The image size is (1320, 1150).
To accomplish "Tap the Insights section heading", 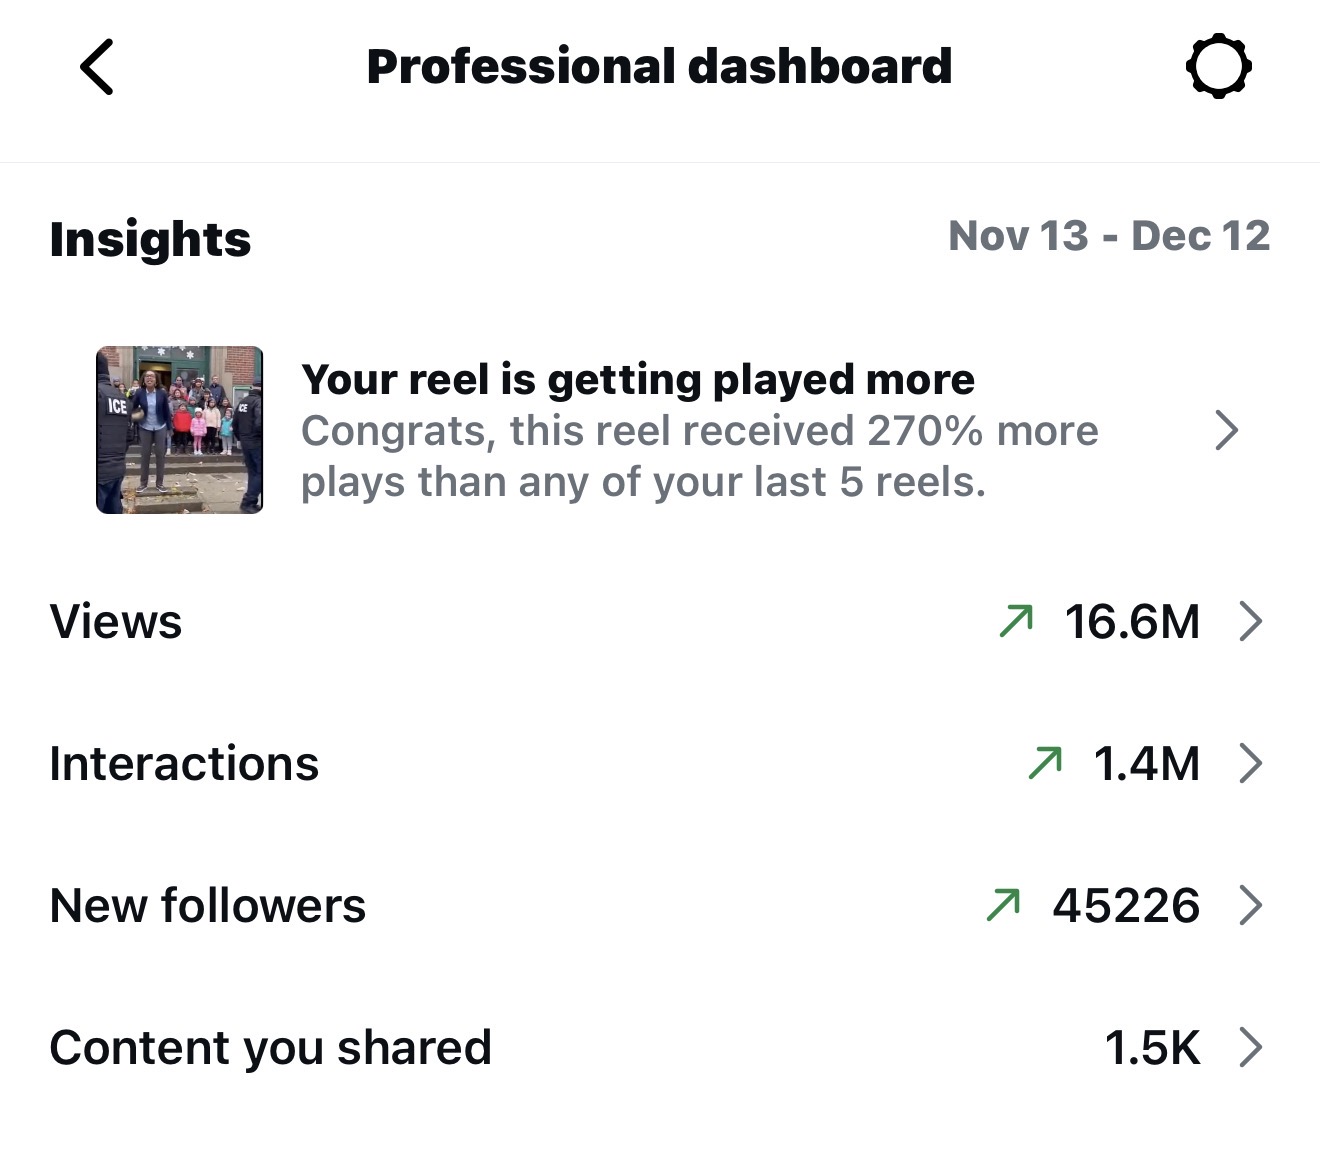I will pos(150,239).
